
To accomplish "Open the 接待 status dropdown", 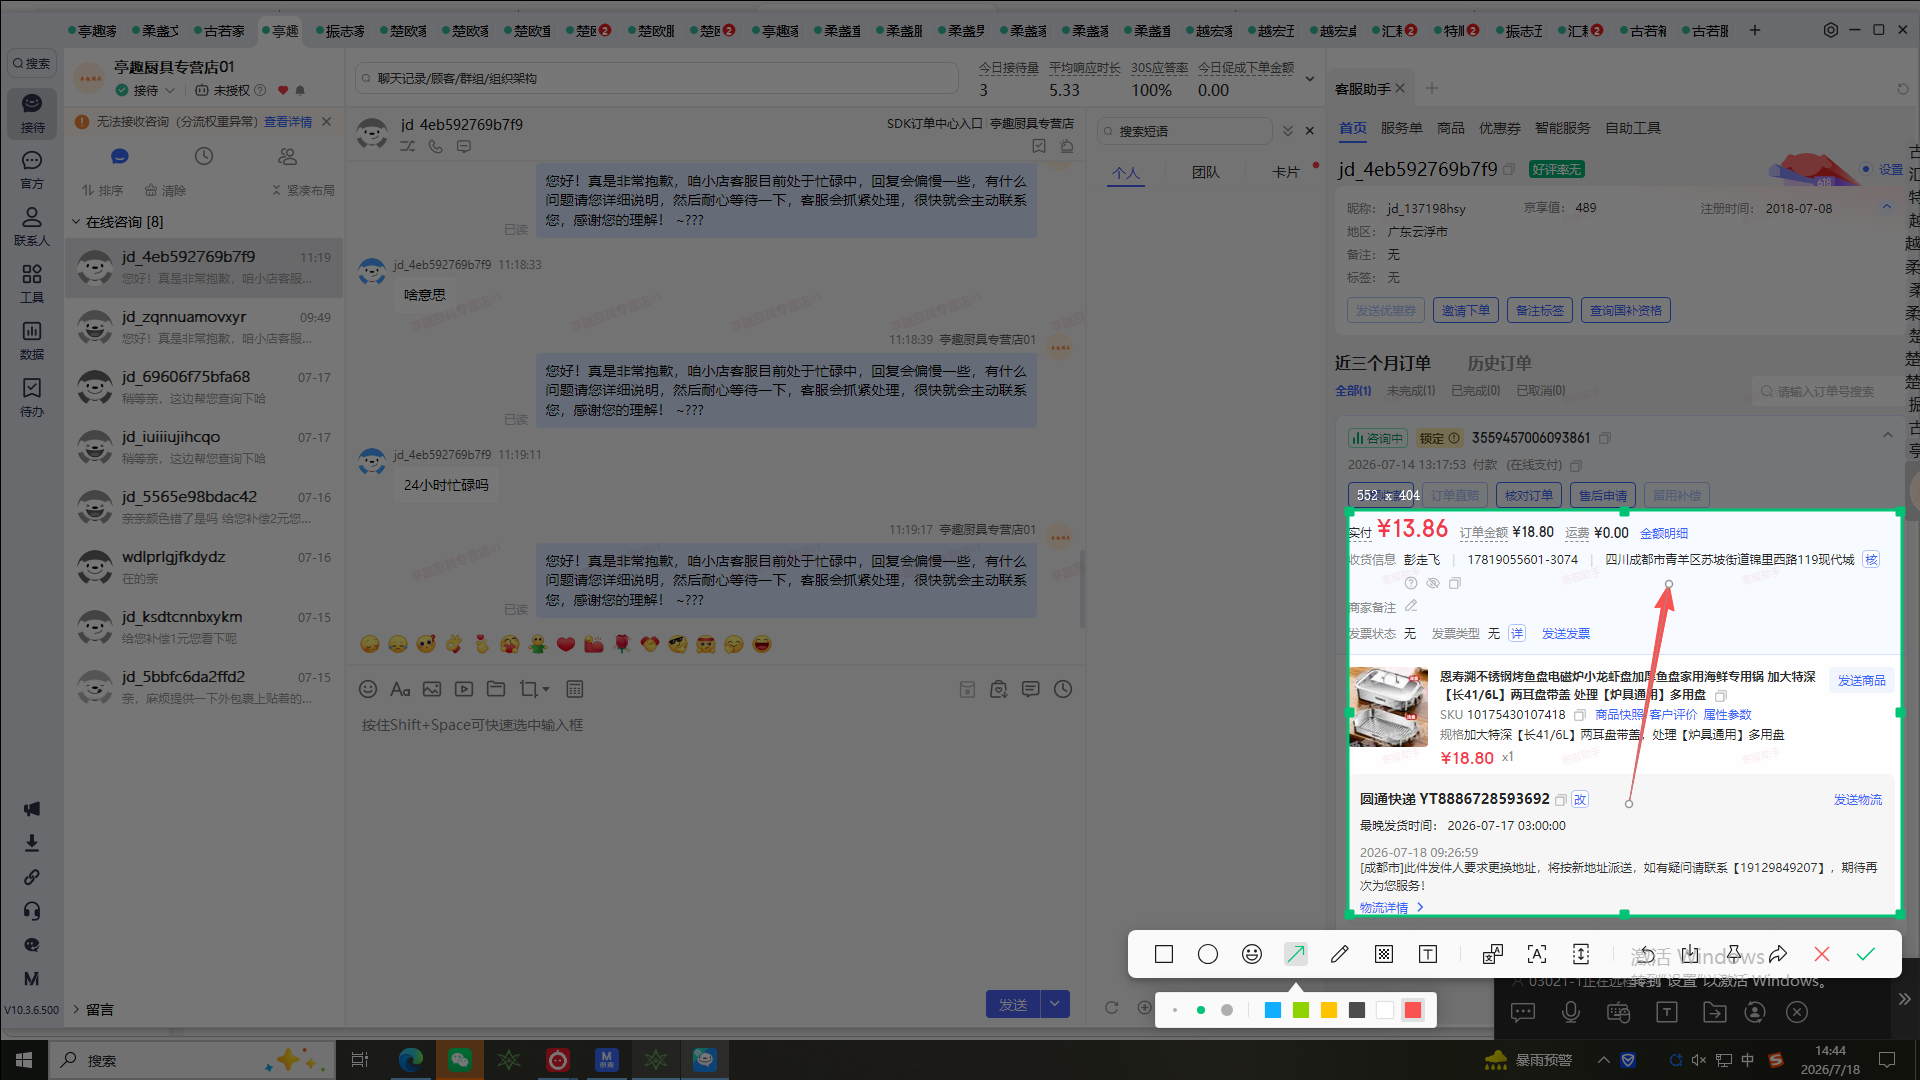I will pos(170,90).
